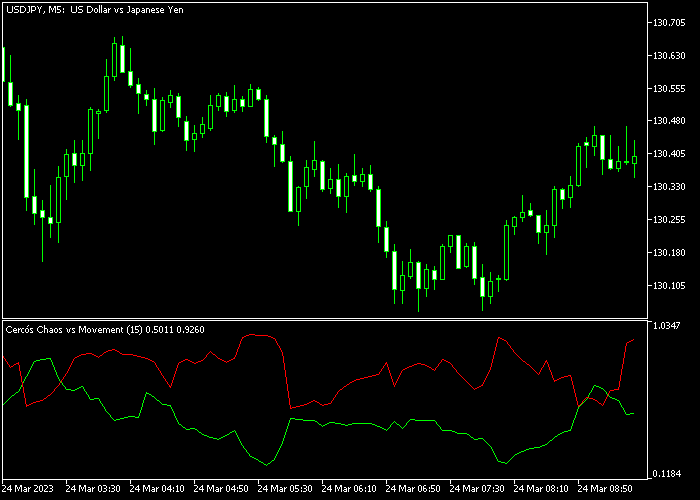Click the 24 Mar 07:30 time label

point(477,489)
